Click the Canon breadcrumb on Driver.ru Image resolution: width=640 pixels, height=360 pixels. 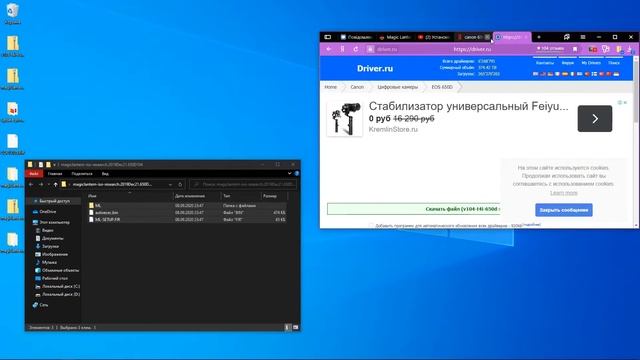(x=357, y=87)
